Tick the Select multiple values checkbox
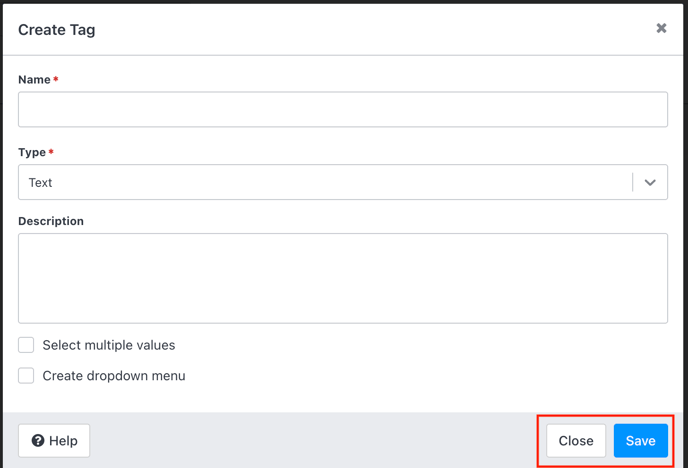Viewport: 688px width, 468px height. click(26, 345)
